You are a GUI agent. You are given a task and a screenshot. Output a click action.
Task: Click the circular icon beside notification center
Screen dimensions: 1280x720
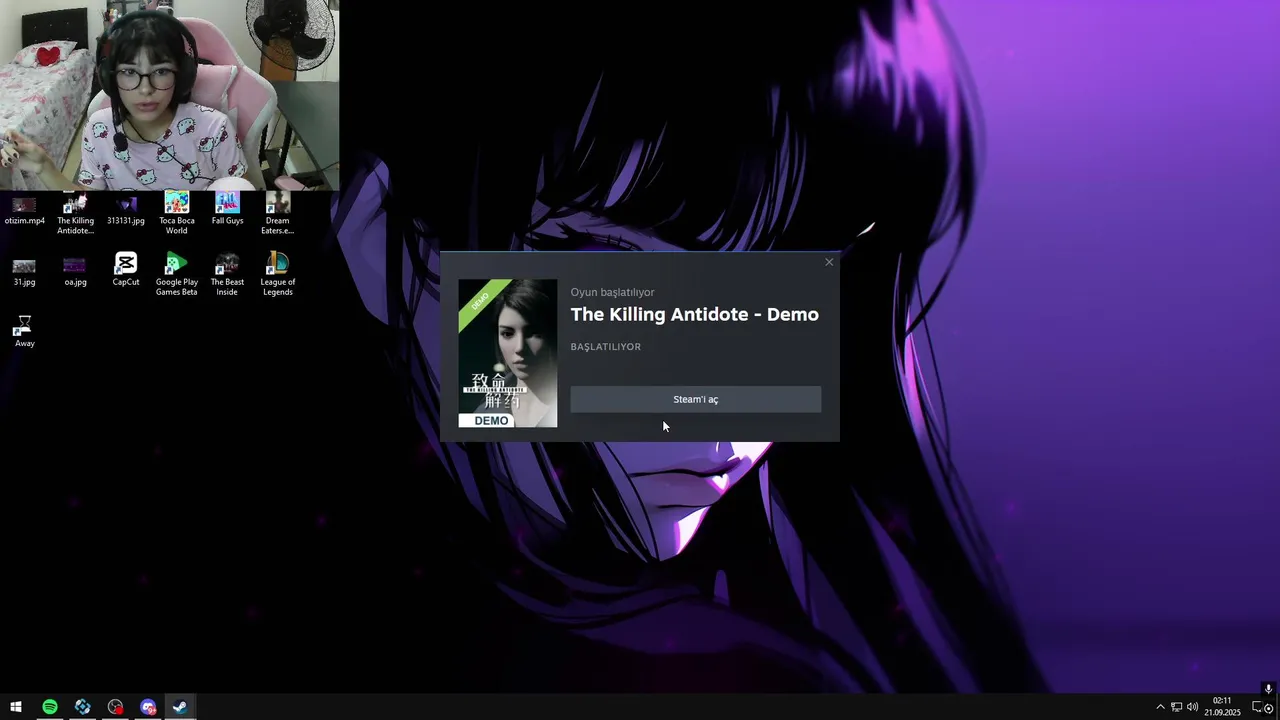pos(1268,709)
